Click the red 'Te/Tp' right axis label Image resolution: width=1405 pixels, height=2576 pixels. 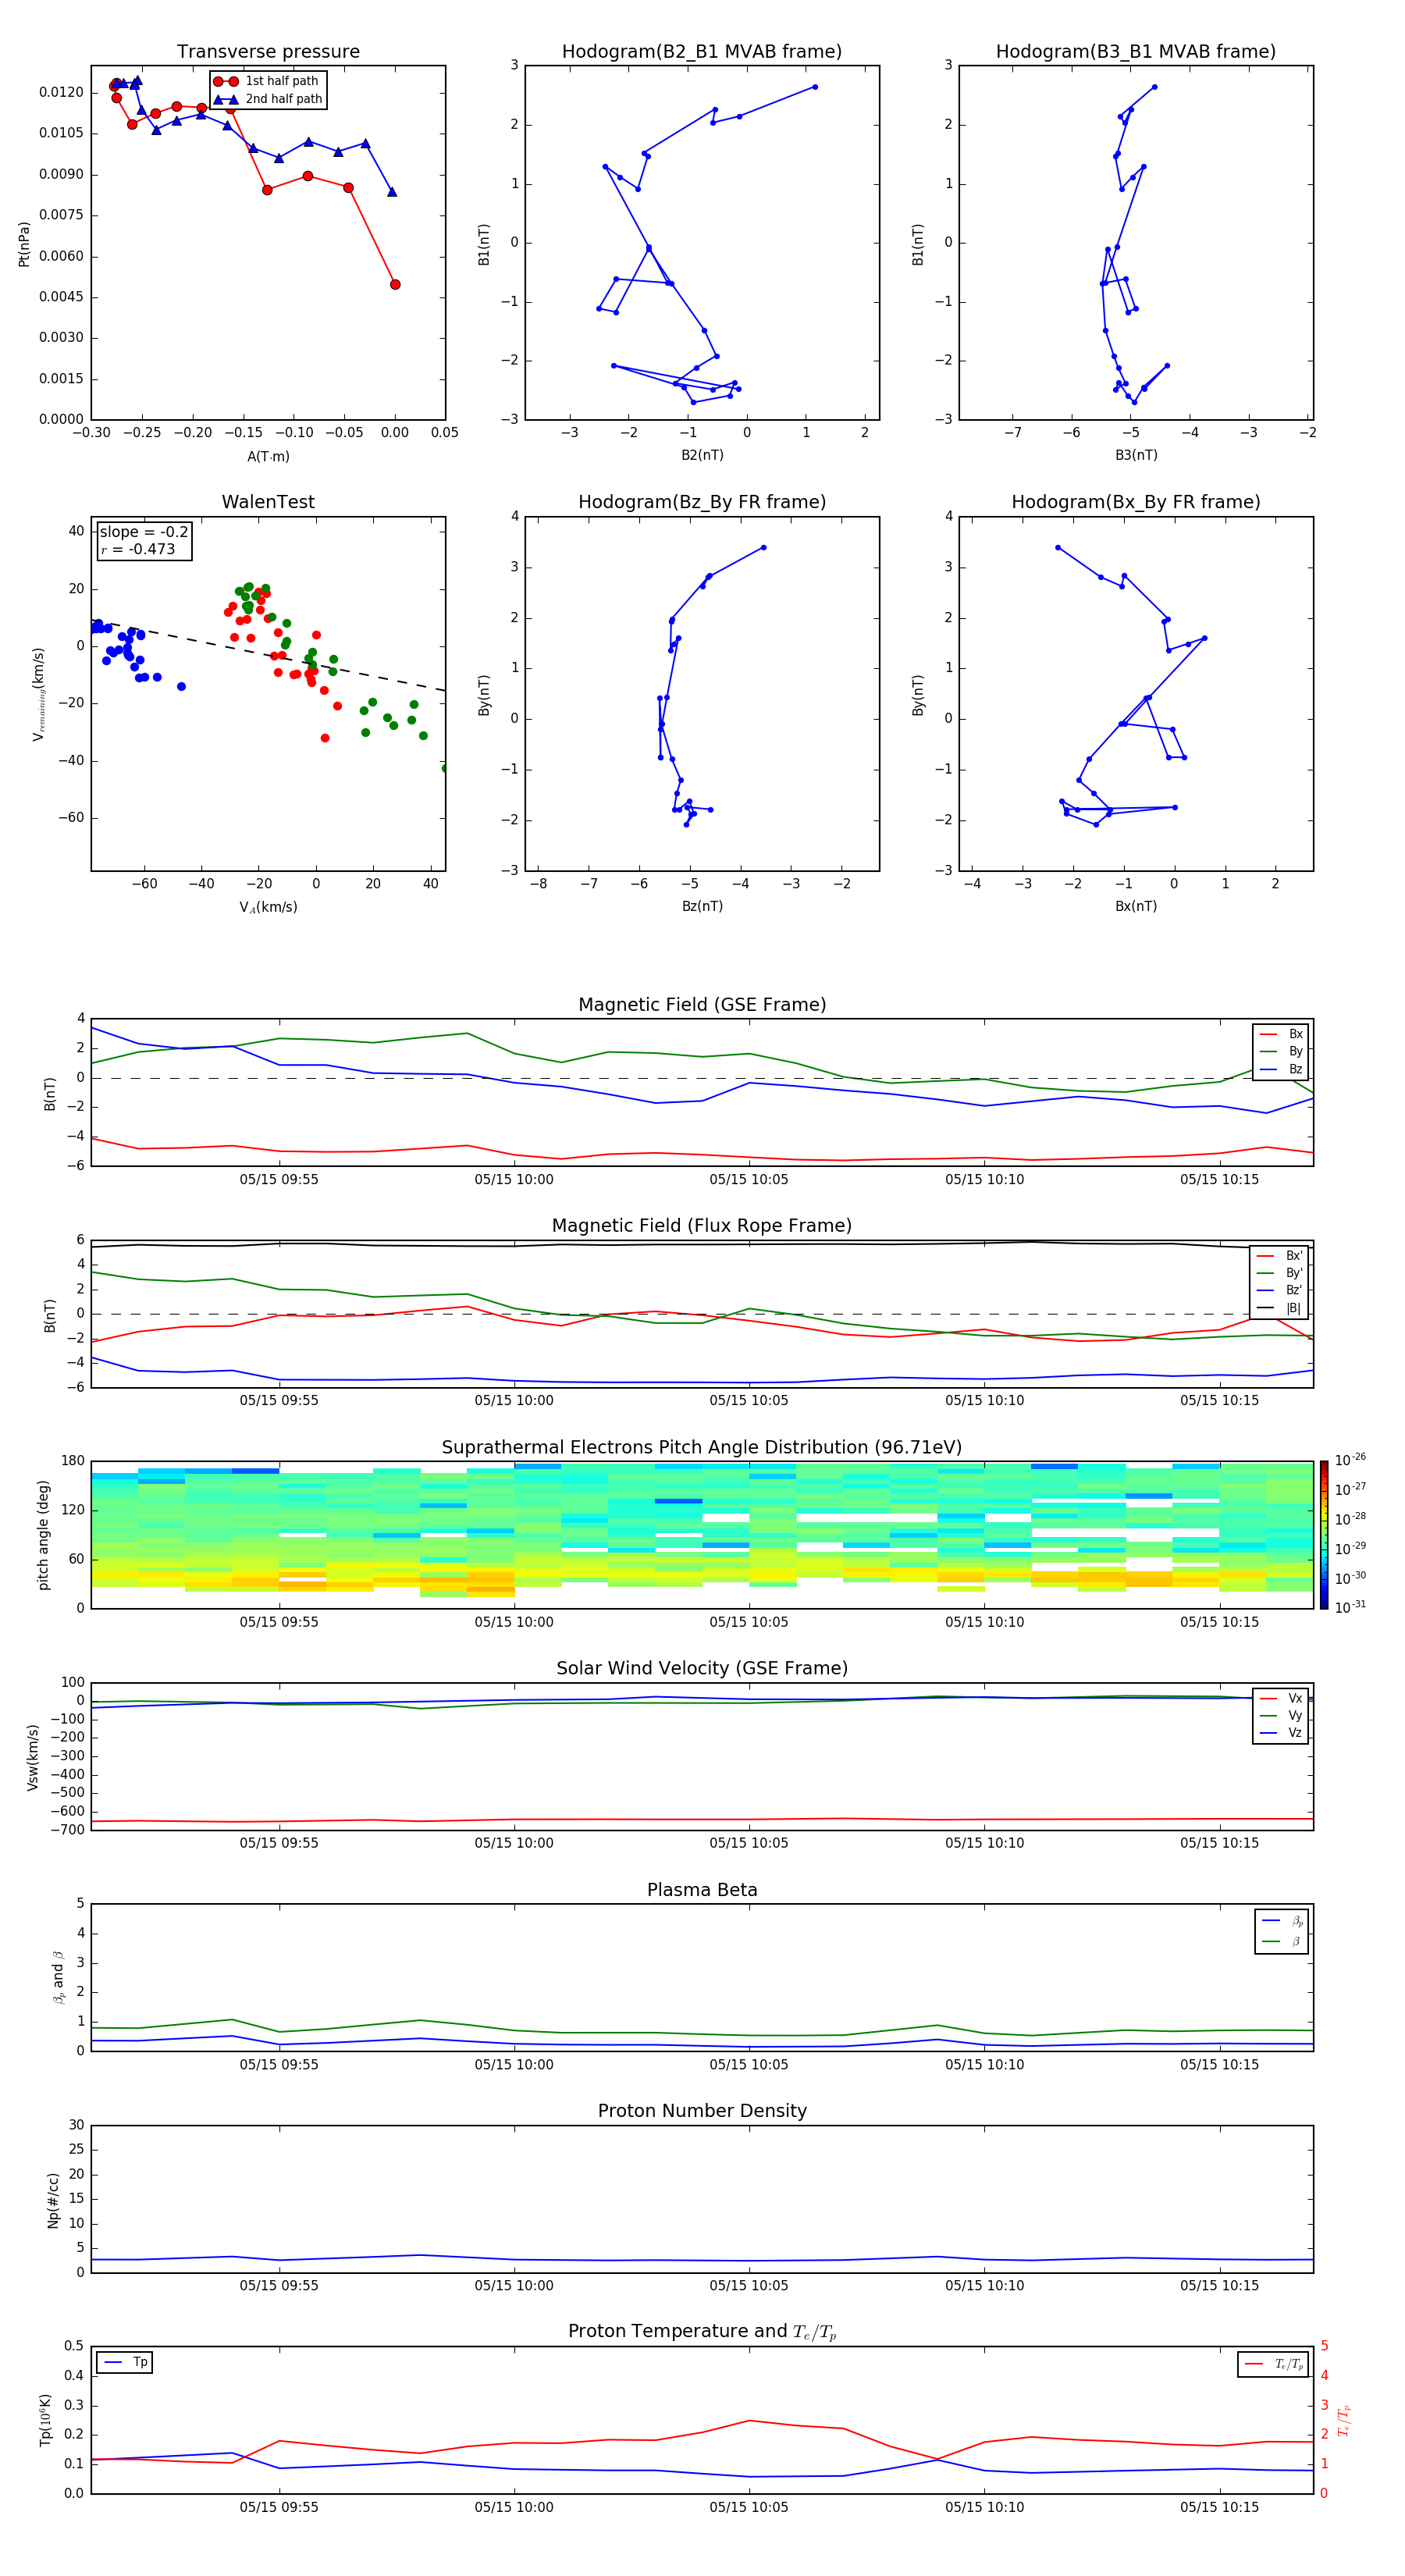point(1345,2420)
